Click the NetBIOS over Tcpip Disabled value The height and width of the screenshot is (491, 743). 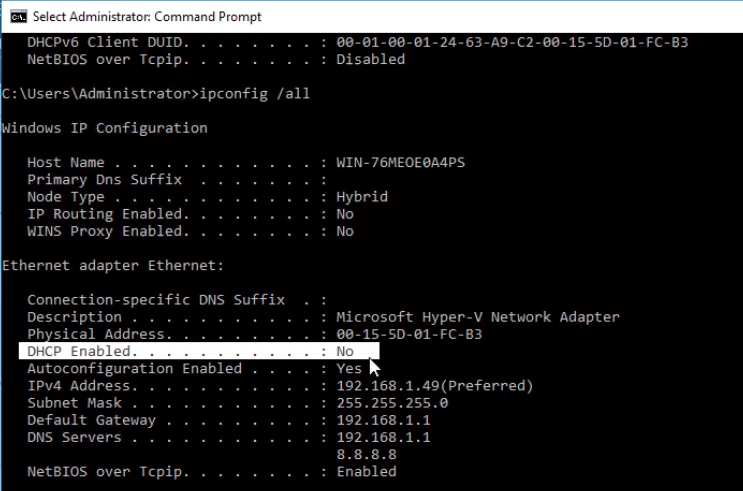(x=371, y=59)
